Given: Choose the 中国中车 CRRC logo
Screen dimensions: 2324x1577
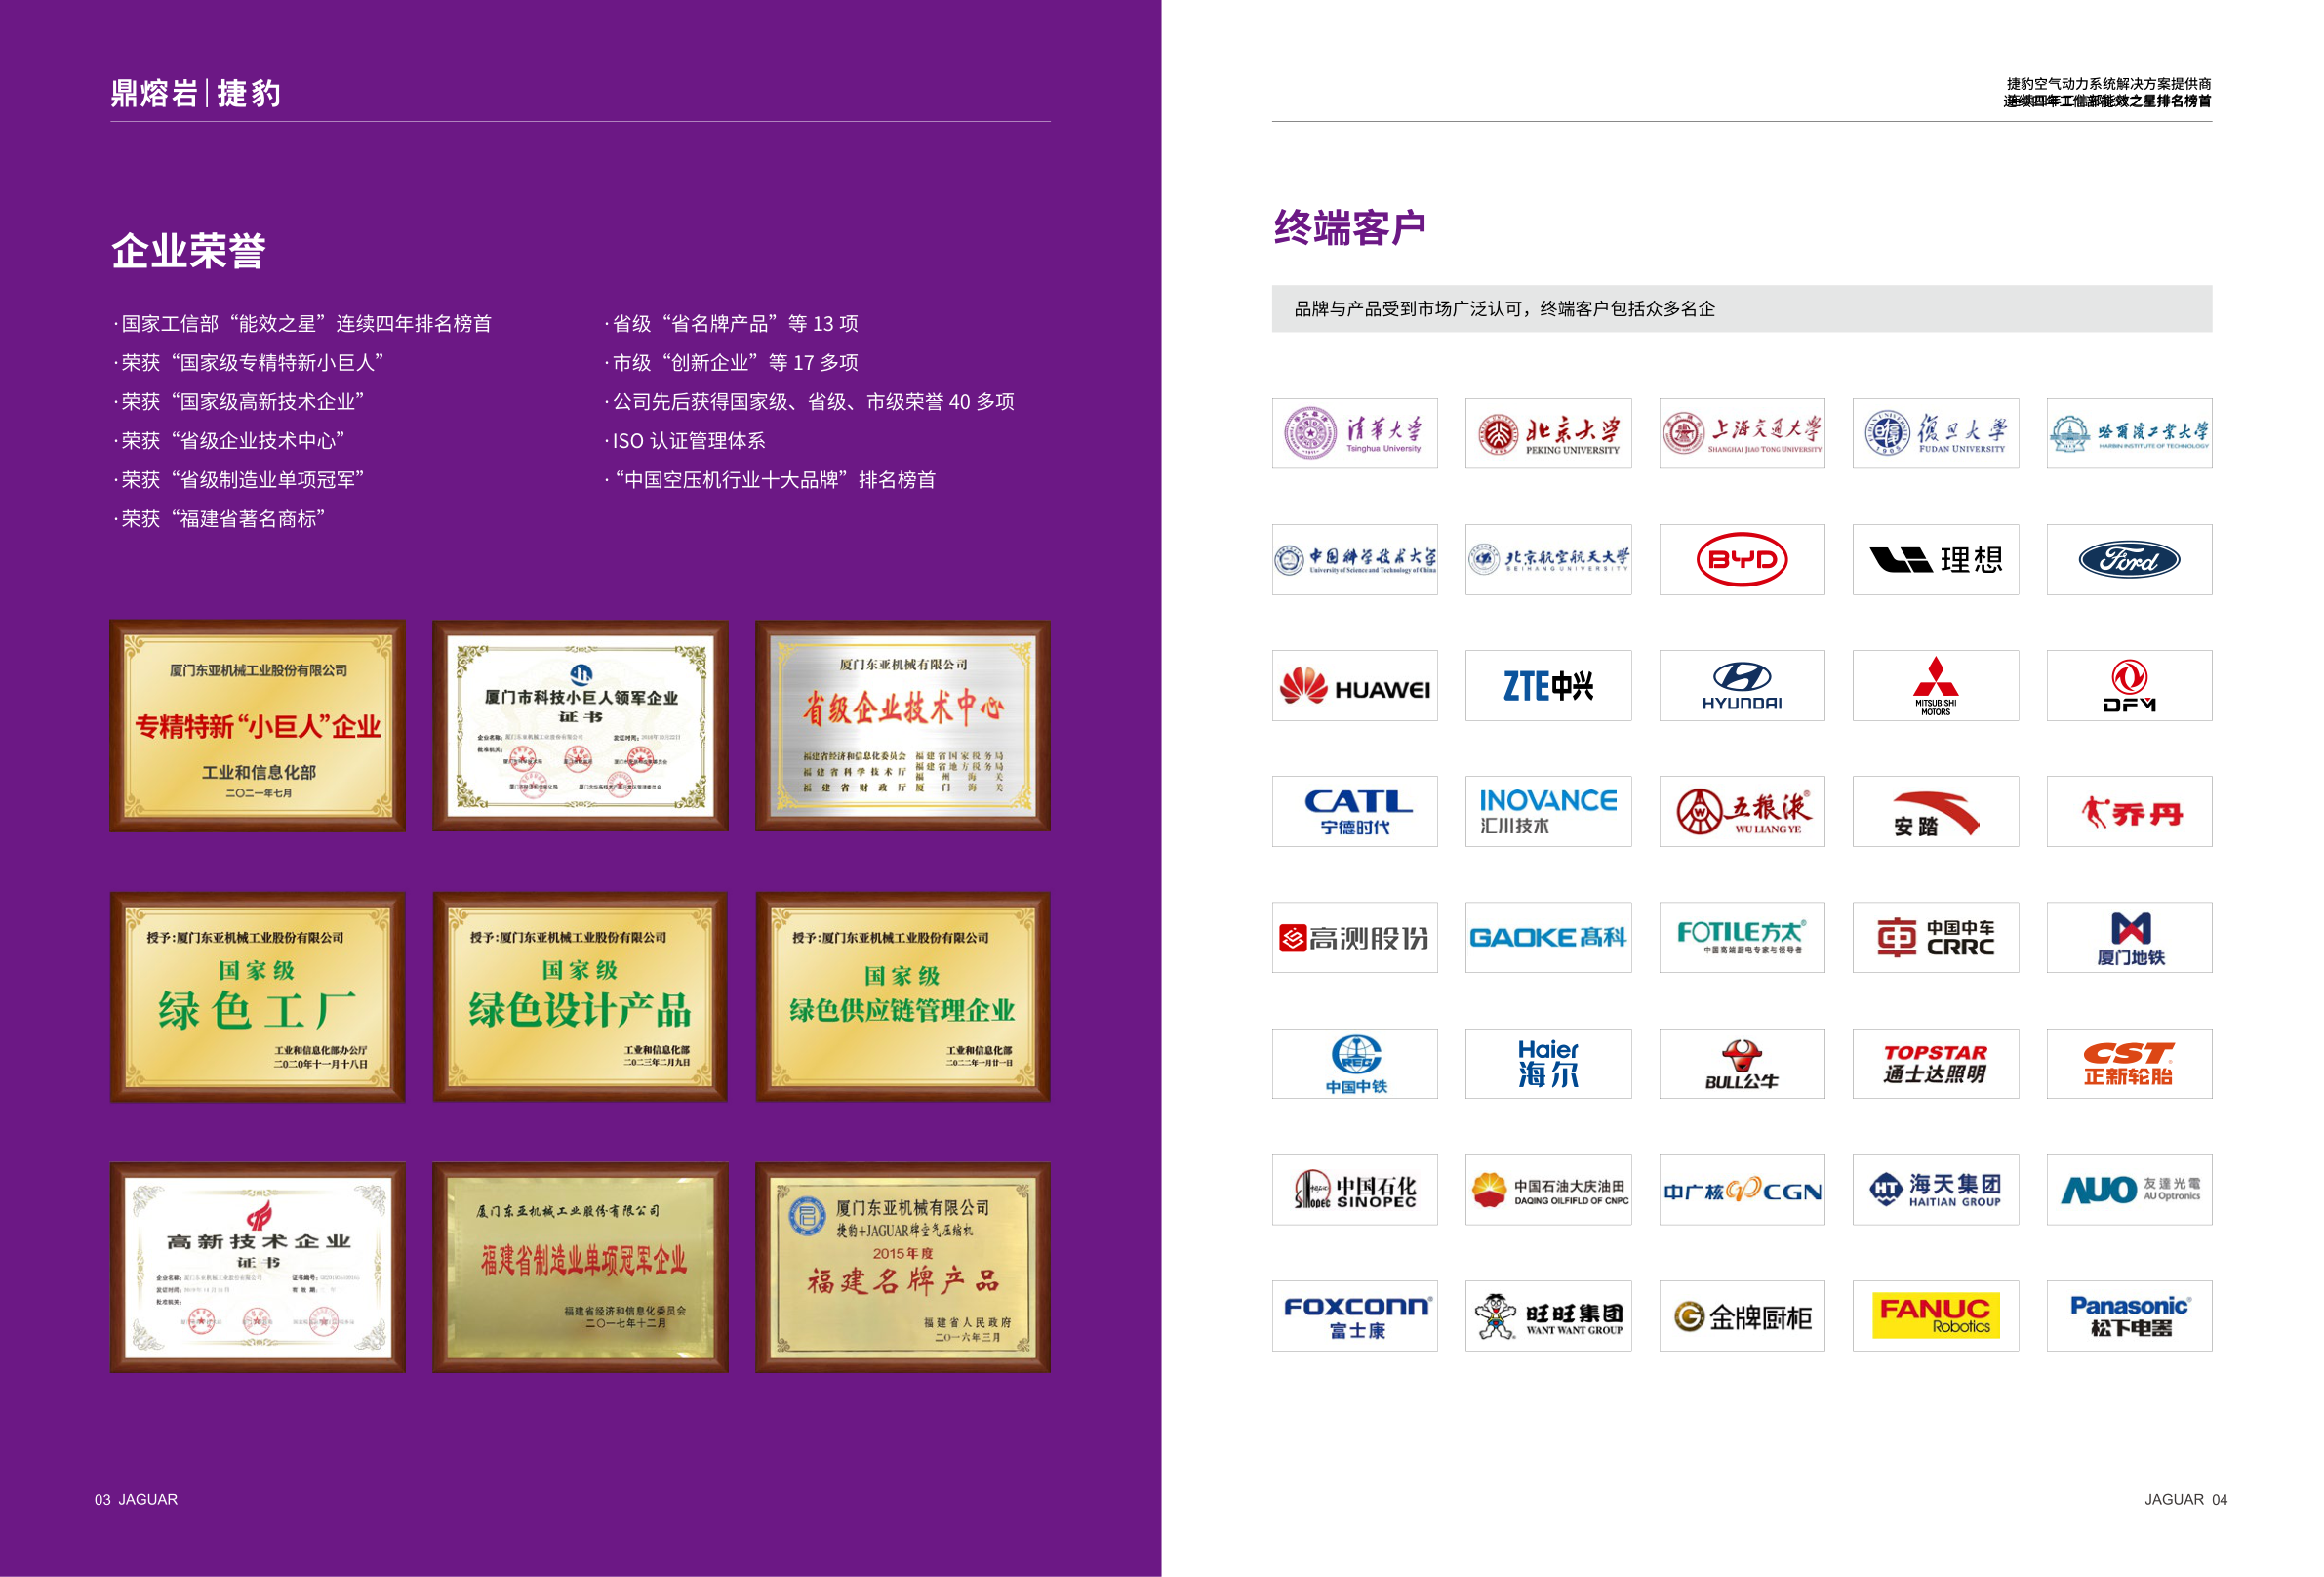Looking at the screenshot, I should coord(1935,937).
